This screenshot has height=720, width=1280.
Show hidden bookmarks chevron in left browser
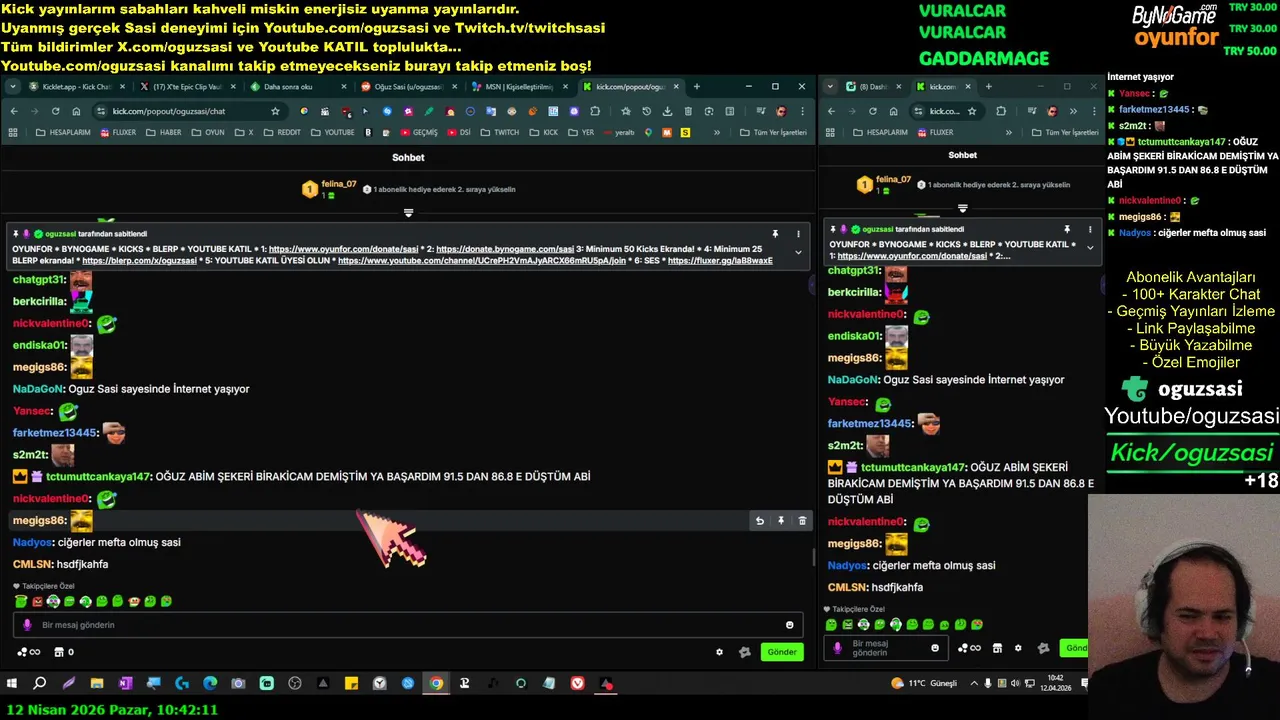(x=717, y=132)
